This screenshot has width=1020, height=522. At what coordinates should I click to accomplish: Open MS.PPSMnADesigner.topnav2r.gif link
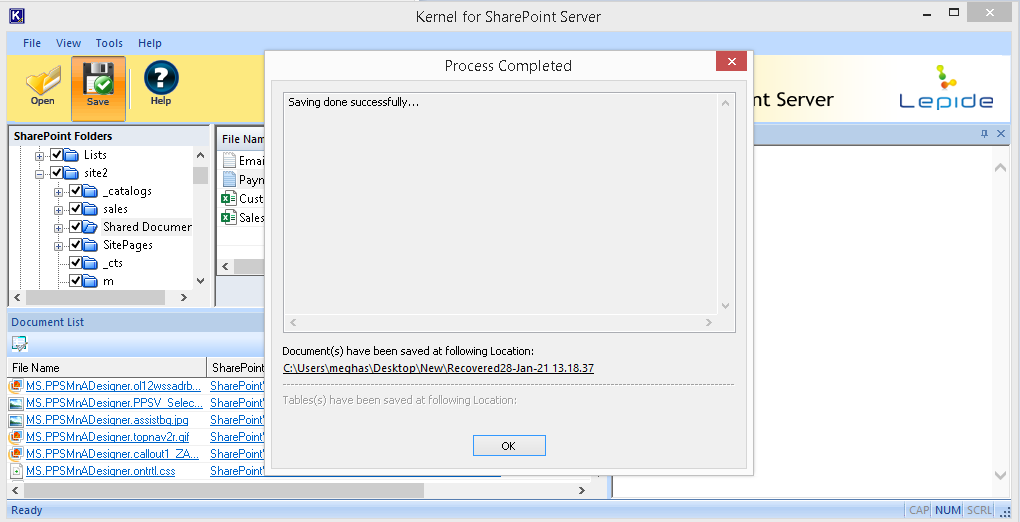point(108,437)
